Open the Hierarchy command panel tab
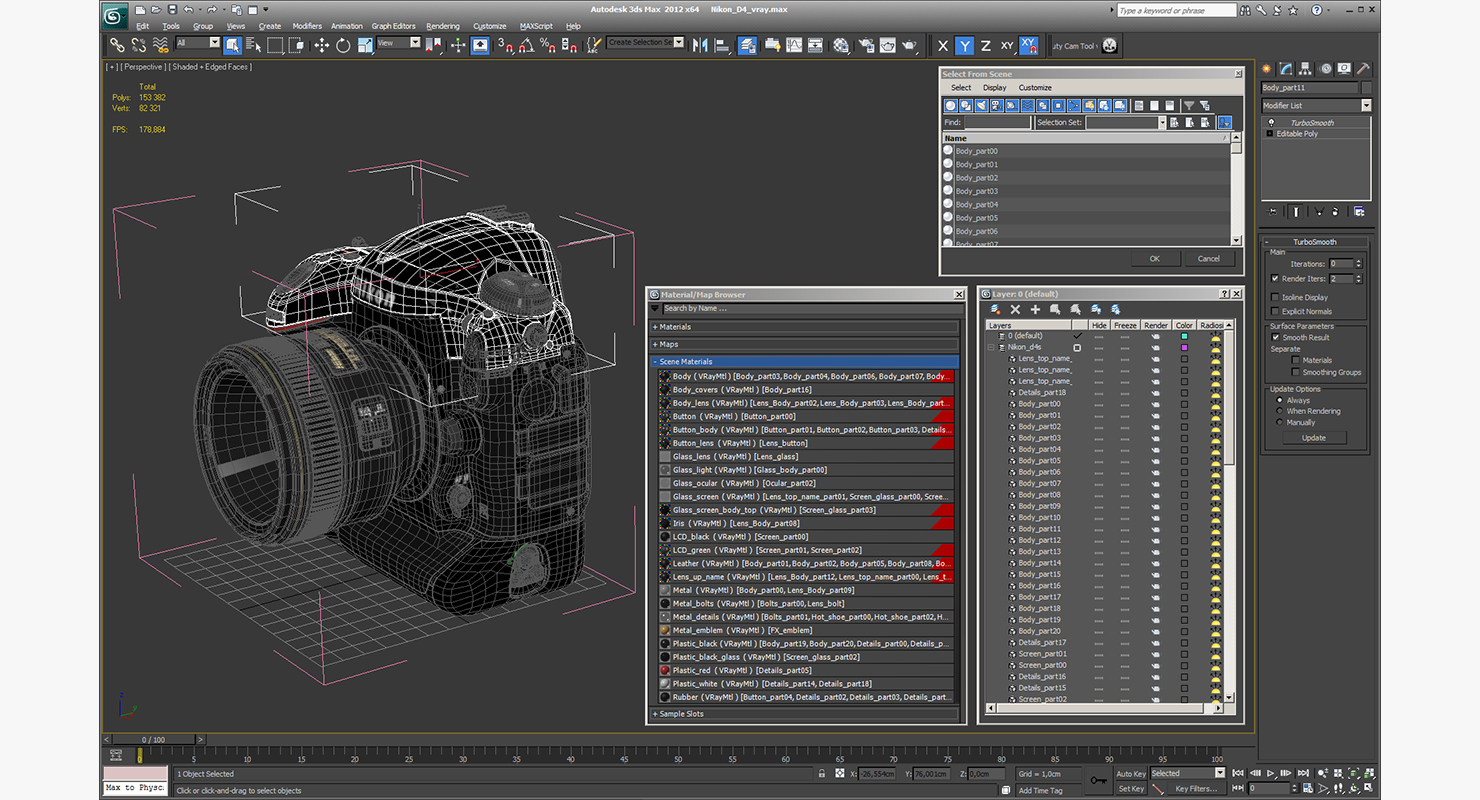 point(1307,69)
